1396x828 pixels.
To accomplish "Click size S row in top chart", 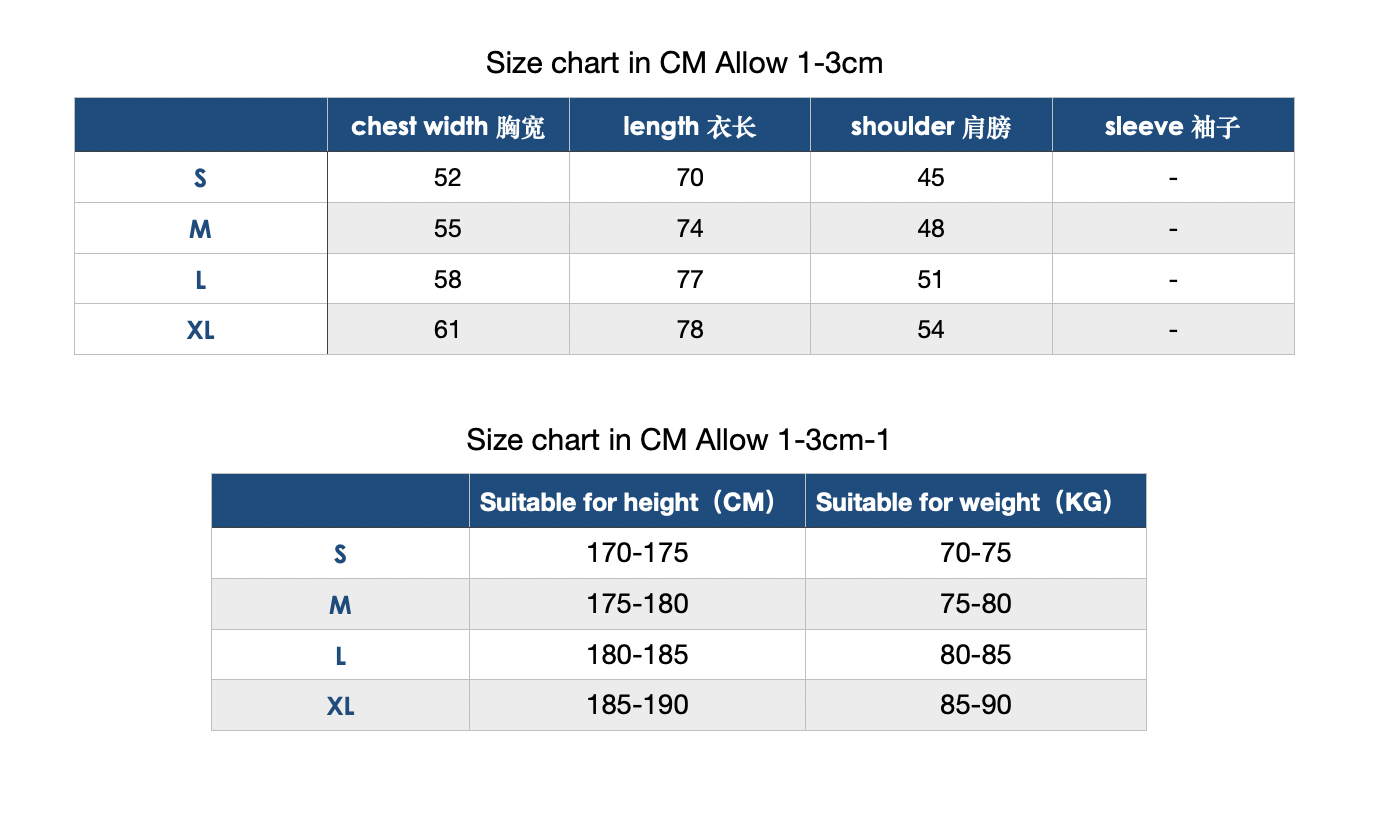I will [x=684, y=178].
